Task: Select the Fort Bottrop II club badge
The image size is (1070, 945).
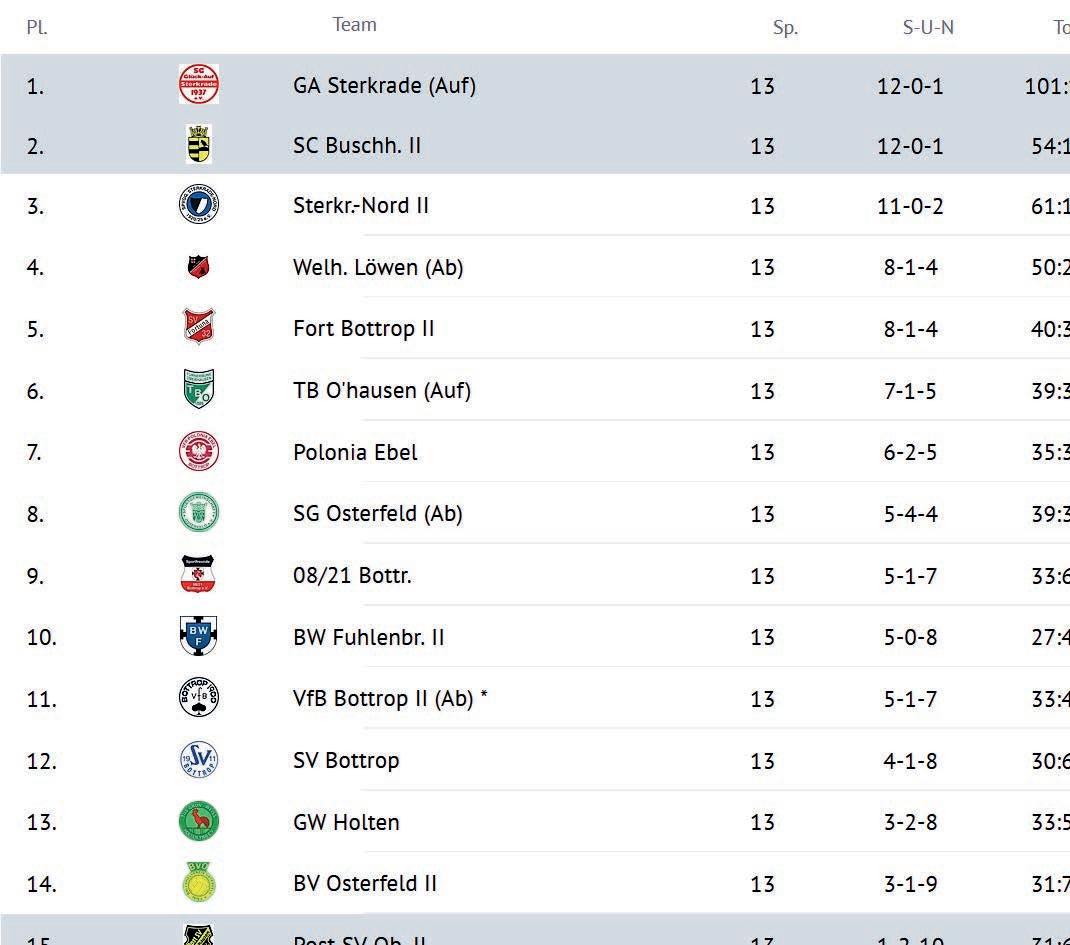Action: [198, 328]
